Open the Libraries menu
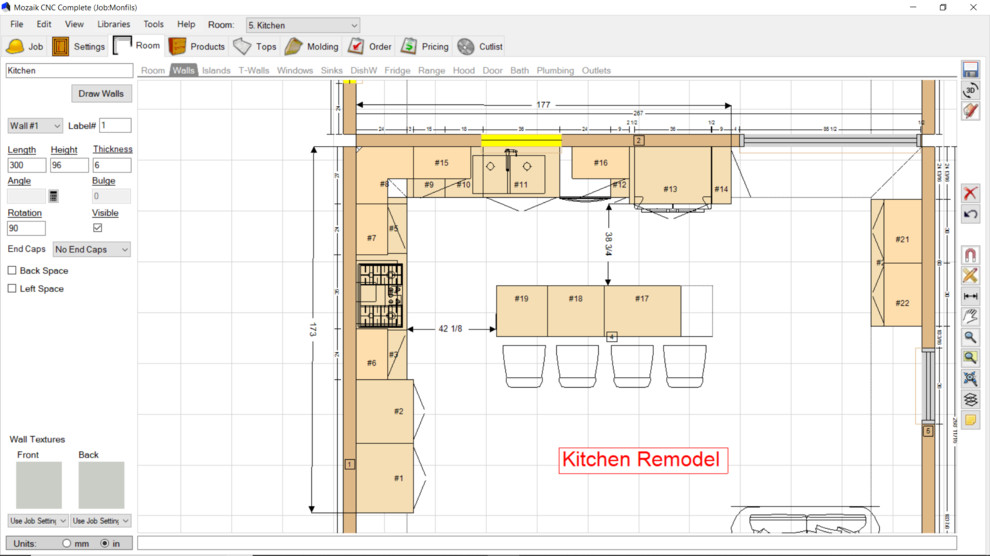Viewport: 990px width, 556px height. pyautogui.click(x=114, y=24)
